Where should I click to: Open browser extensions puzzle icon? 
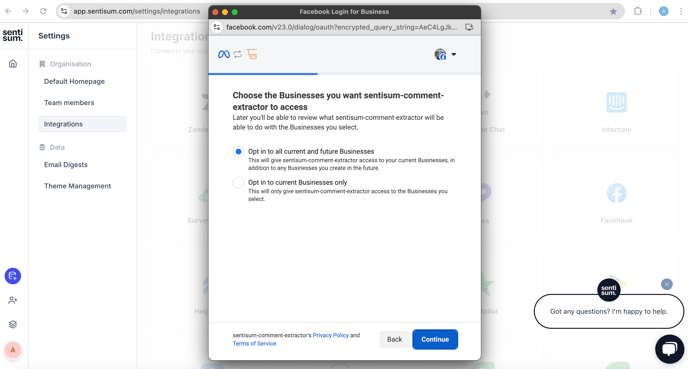pos(638,11)
